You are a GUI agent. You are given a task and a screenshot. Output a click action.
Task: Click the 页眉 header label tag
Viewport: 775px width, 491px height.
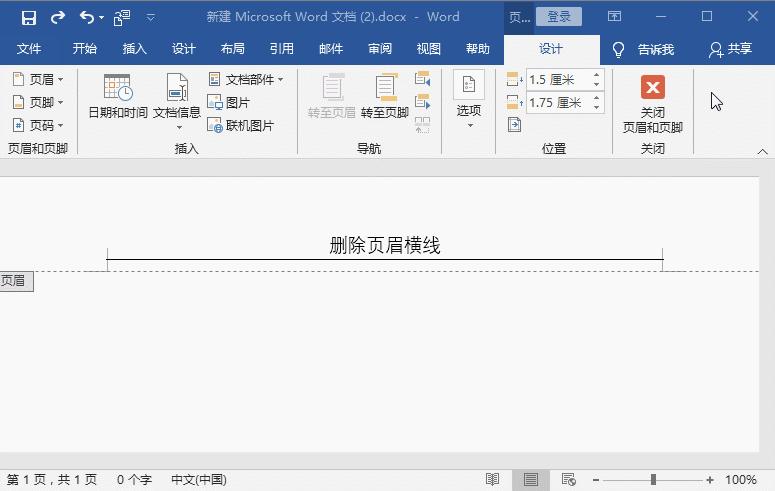click(14, 281)
